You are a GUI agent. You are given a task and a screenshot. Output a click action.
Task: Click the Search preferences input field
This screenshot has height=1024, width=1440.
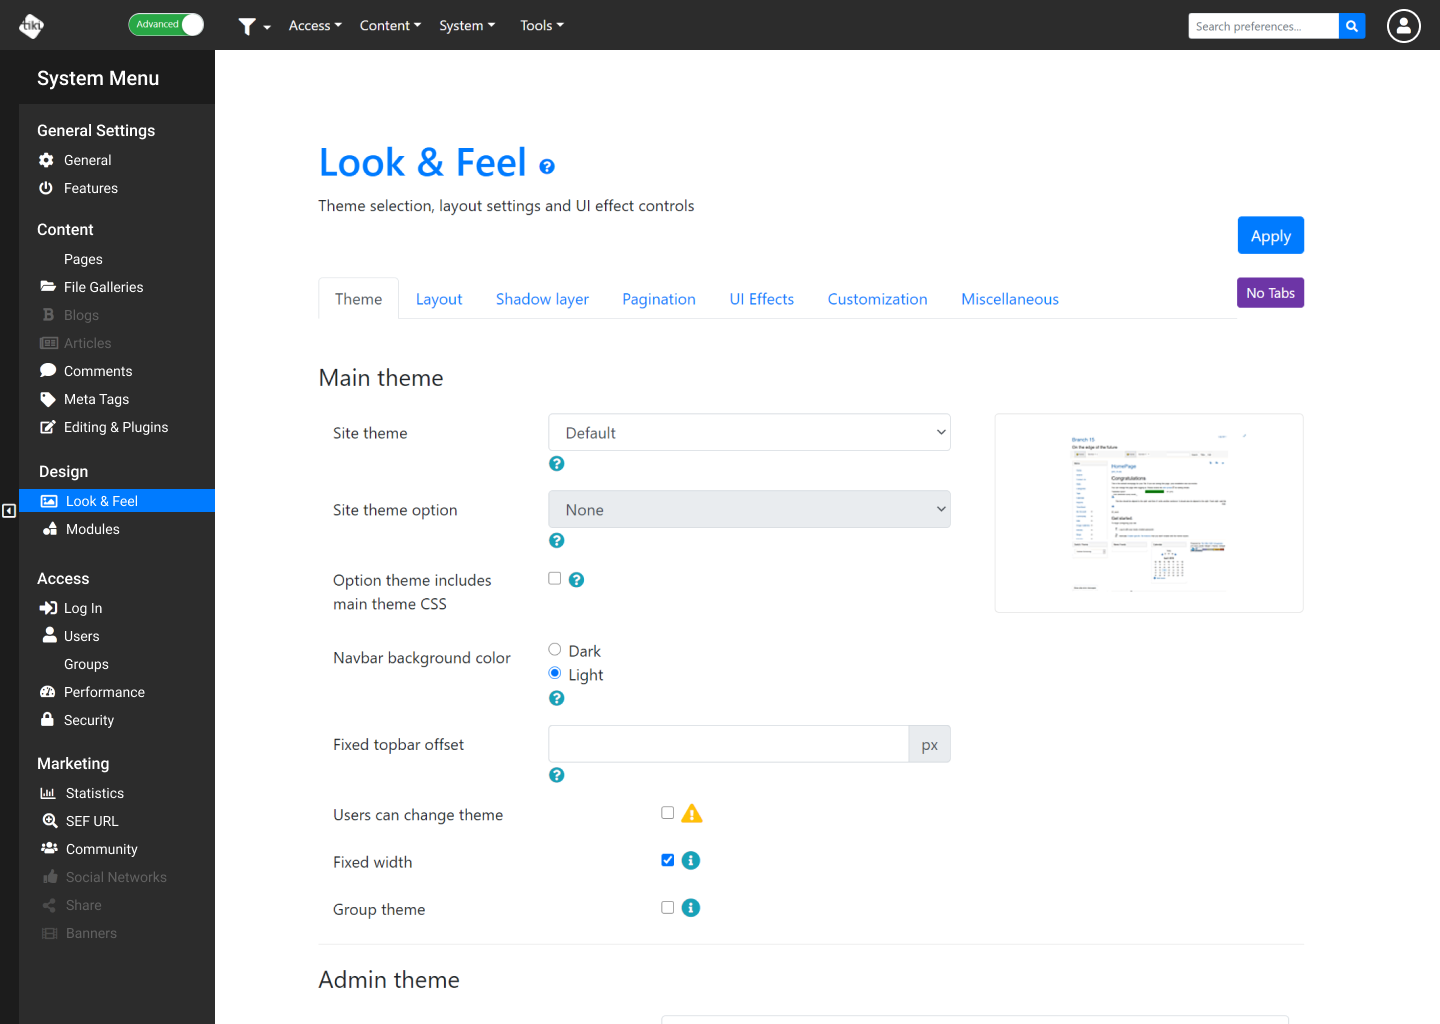(x=1264, y=26)
